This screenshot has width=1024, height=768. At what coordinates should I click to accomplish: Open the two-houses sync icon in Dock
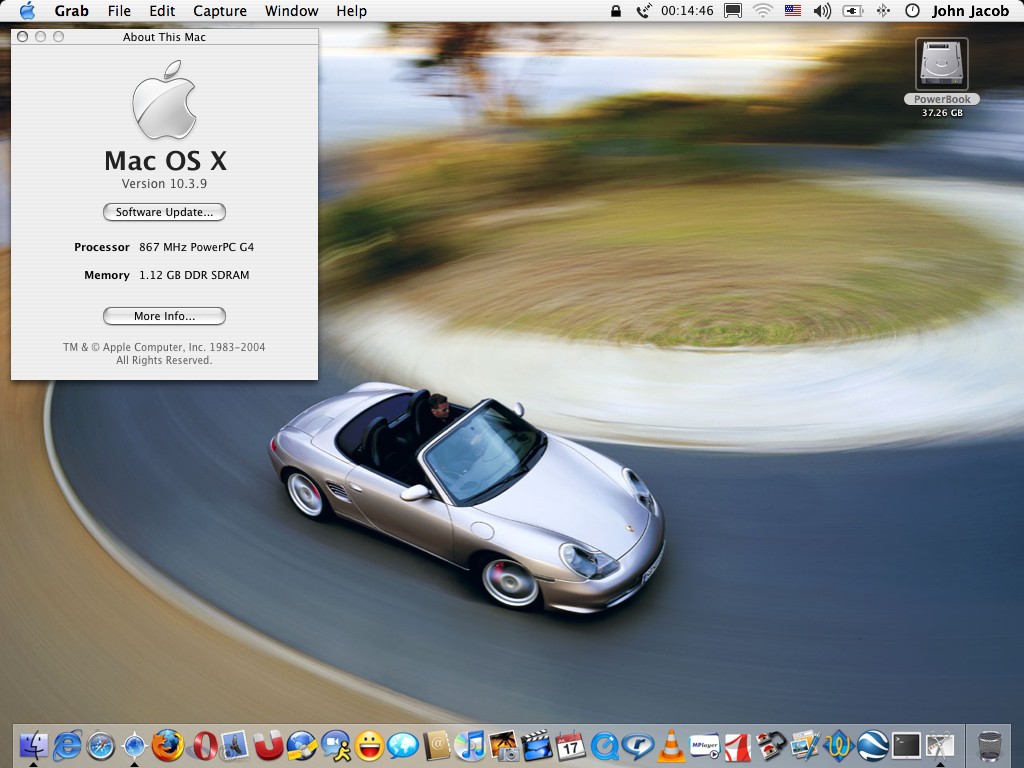point(772,745)
